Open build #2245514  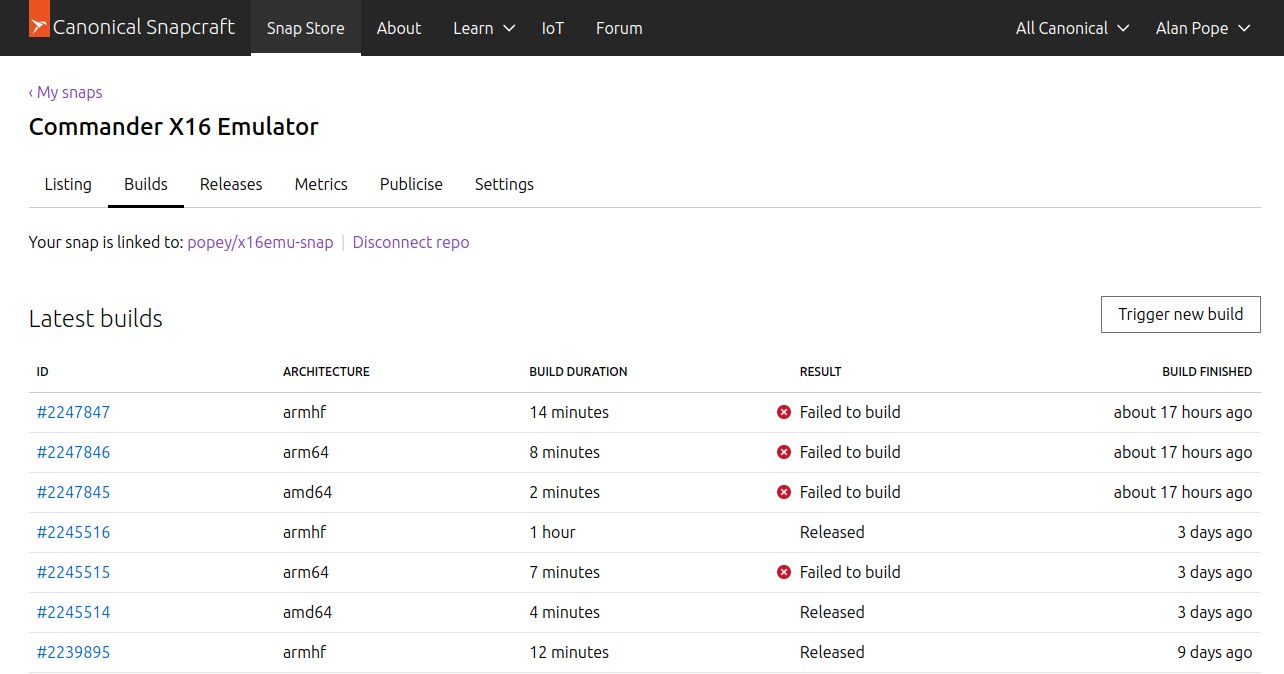click(73, 612)
